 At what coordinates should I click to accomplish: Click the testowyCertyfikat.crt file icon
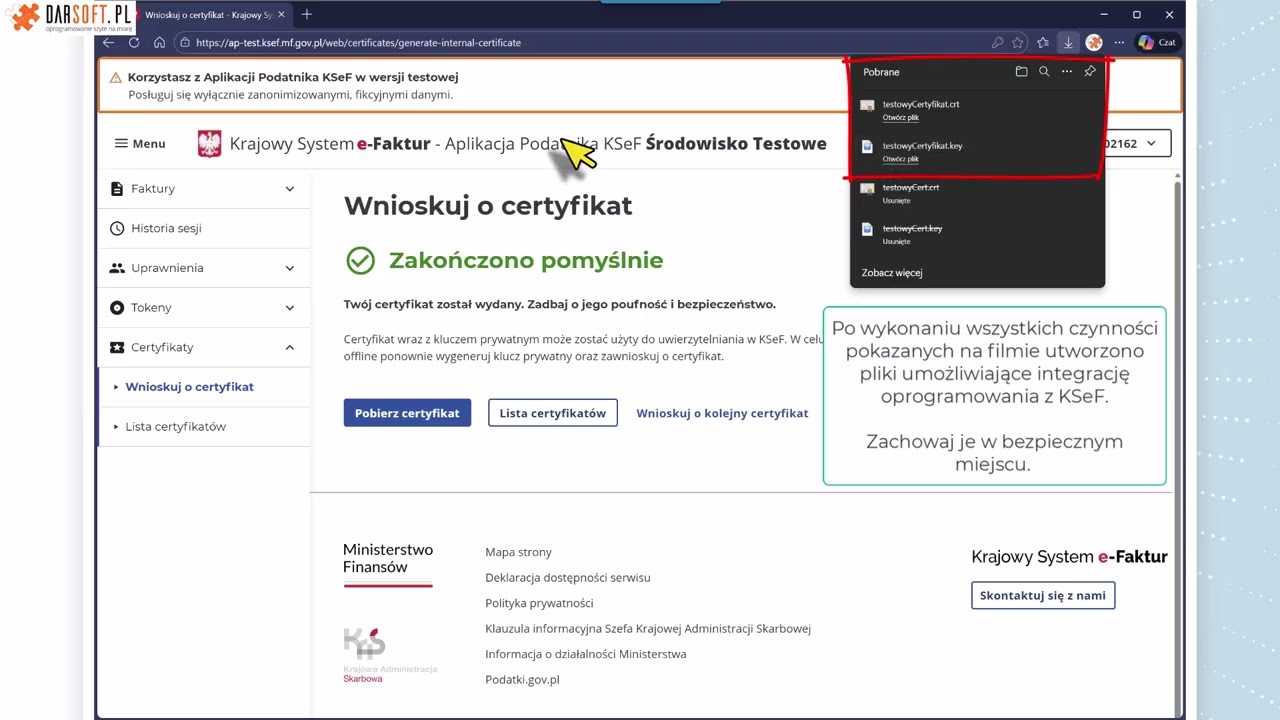pos(867,105)
